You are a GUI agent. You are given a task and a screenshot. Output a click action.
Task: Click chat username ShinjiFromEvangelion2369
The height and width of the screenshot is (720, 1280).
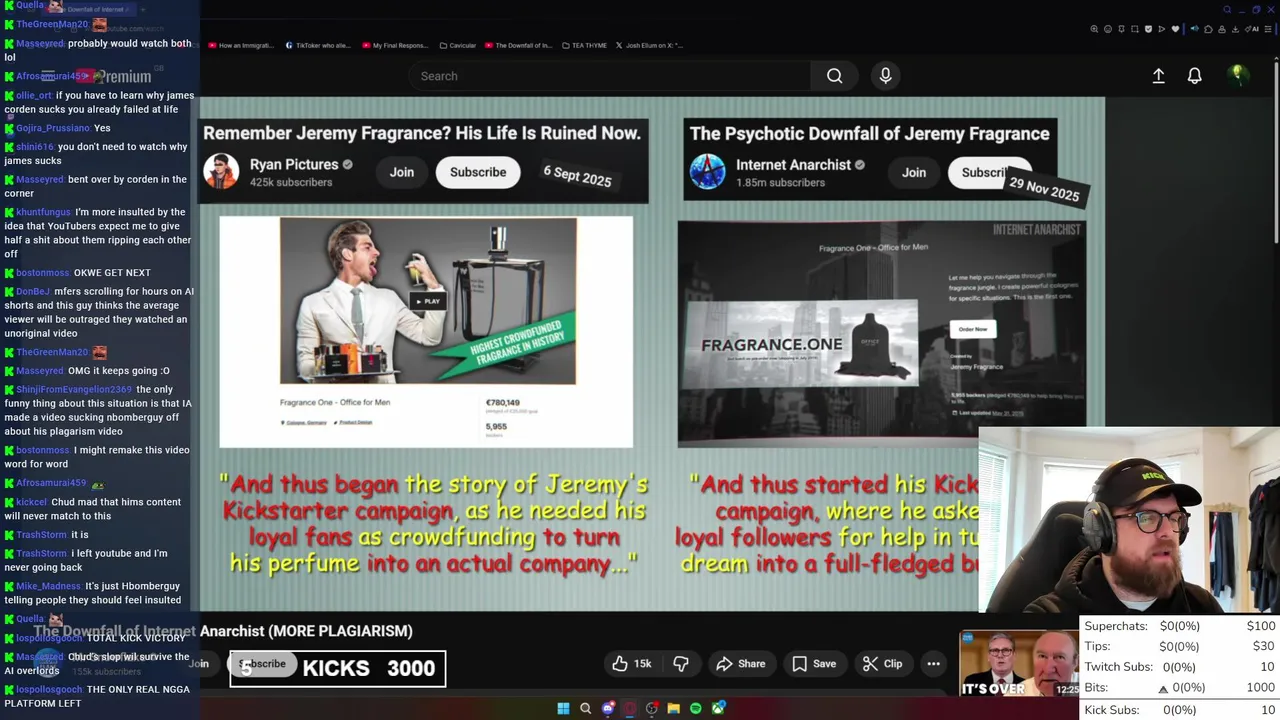[x=74, y=389]
